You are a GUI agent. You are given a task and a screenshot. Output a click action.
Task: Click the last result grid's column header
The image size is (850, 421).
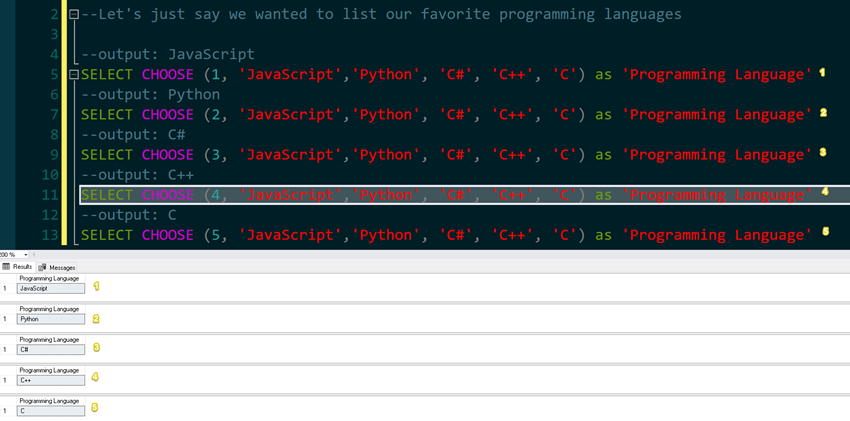[50, 401]
